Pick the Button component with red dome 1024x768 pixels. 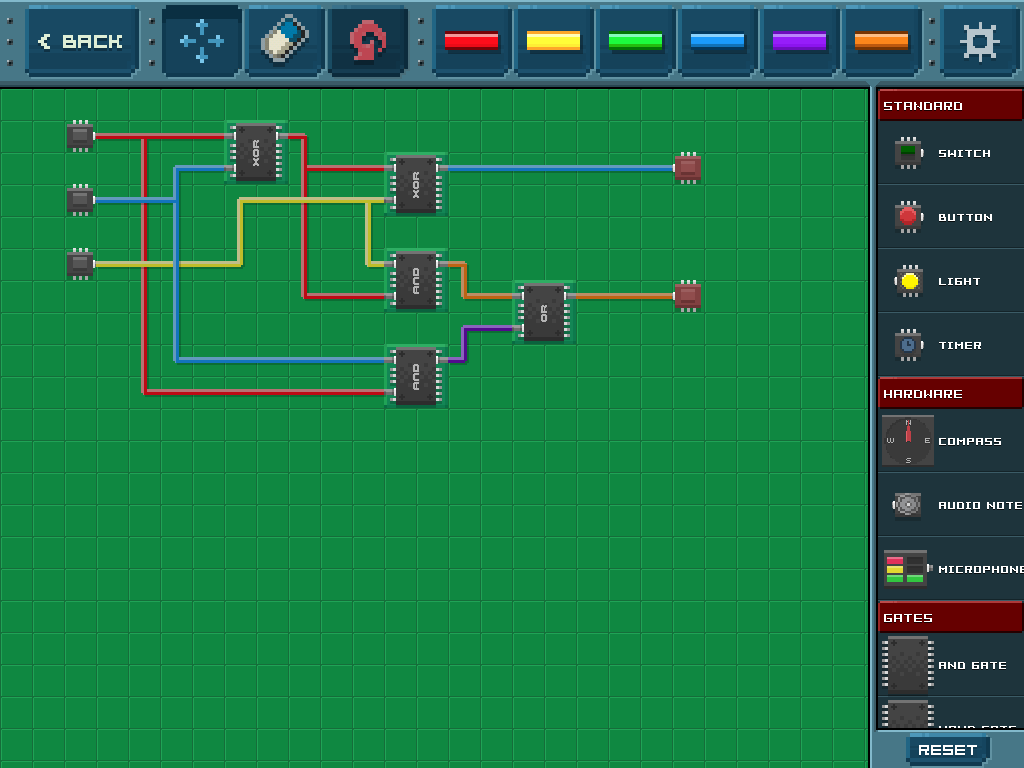click(949, 217)
